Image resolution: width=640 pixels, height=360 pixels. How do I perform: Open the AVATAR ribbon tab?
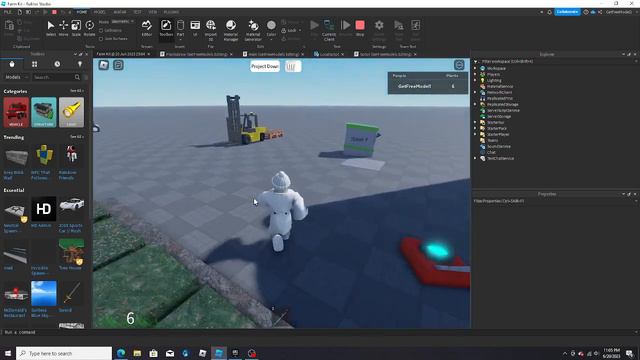[x=120, y=12]
